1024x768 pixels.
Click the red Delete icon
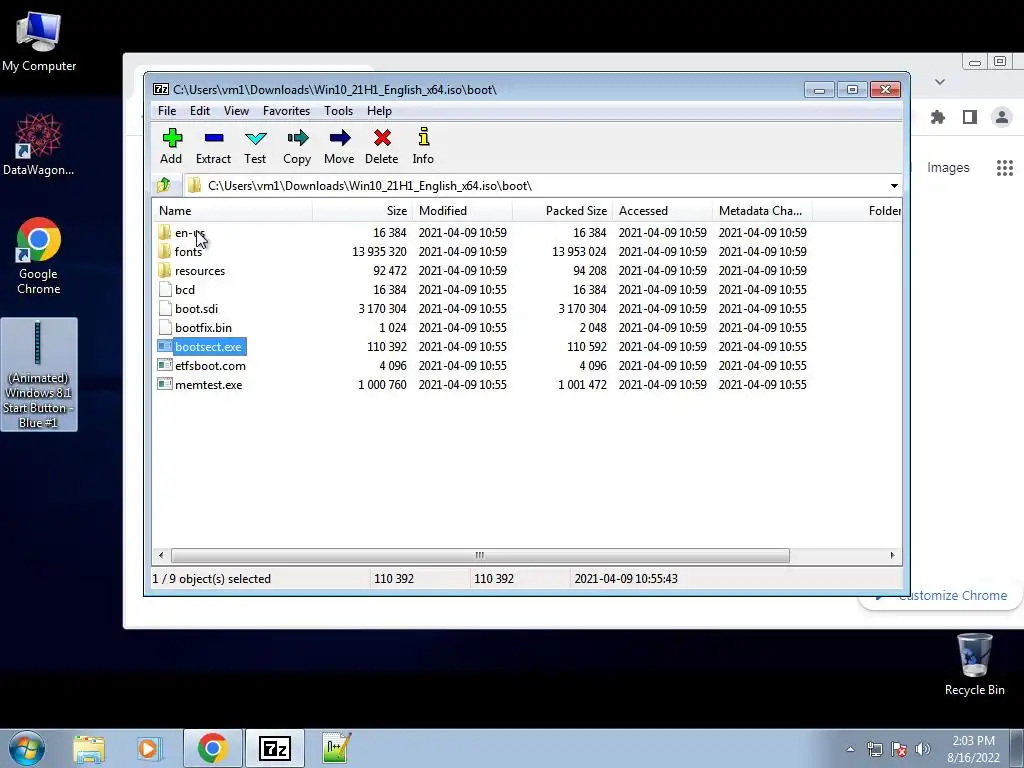tap(382, 138)
